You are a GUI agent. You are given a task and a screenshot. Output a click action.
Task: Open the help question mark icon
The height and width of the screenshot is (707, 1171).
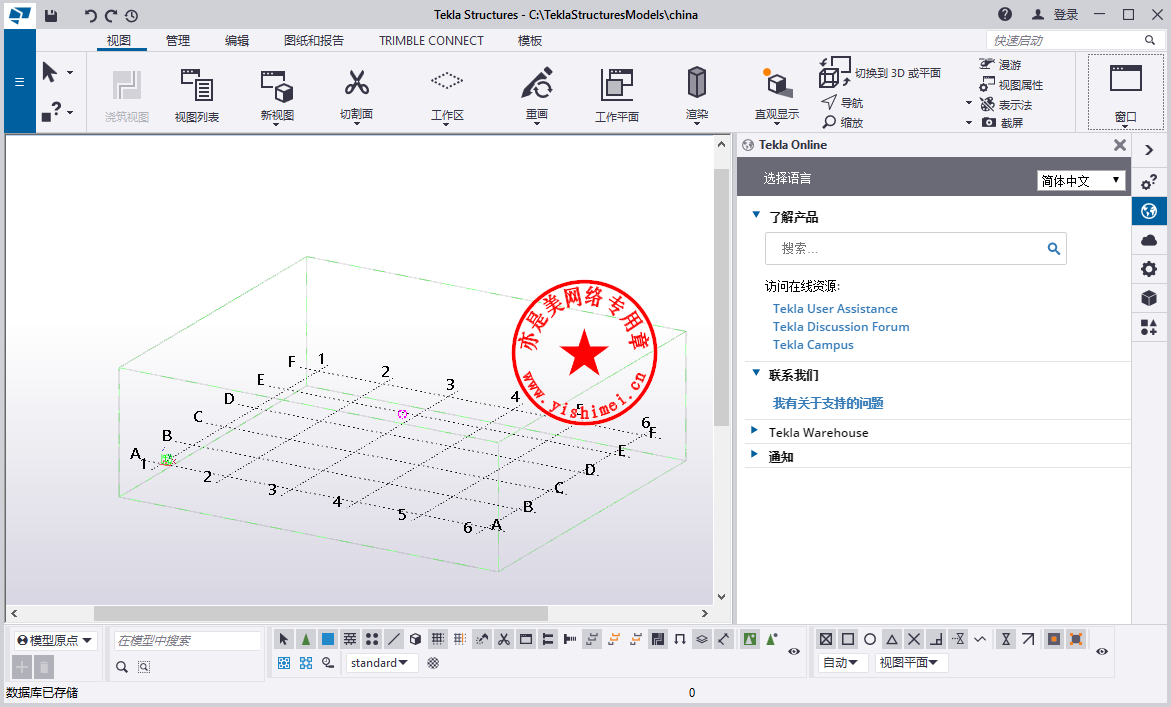1005,14
